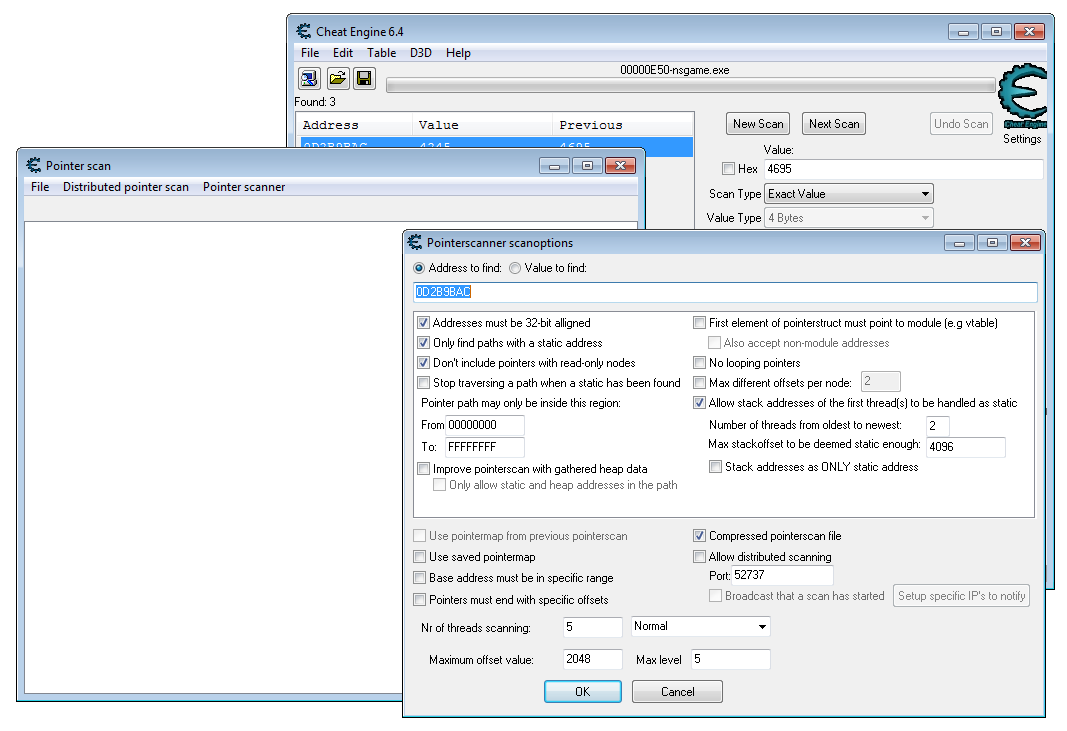1067x731 pixels.
Task: Click the 00000E50-nsgame.exe process label
Action: pos(674,69)
